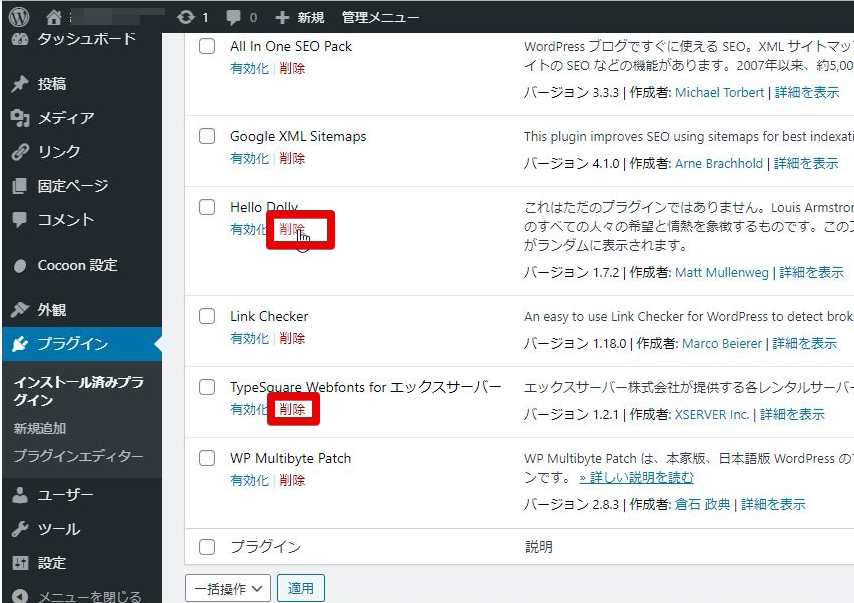Click the 外観 paintbrush icon

pyautogui.click(x=20, y=309)
